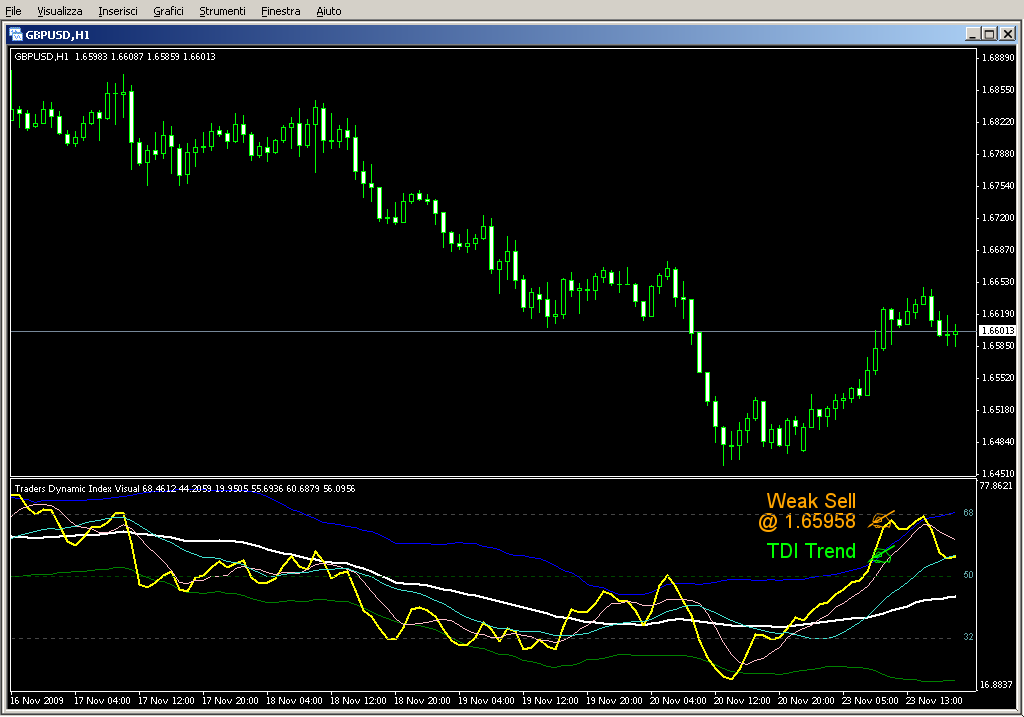
Task: Click the 17 Nov 12:00 time label
Action: tap(167, 701)
